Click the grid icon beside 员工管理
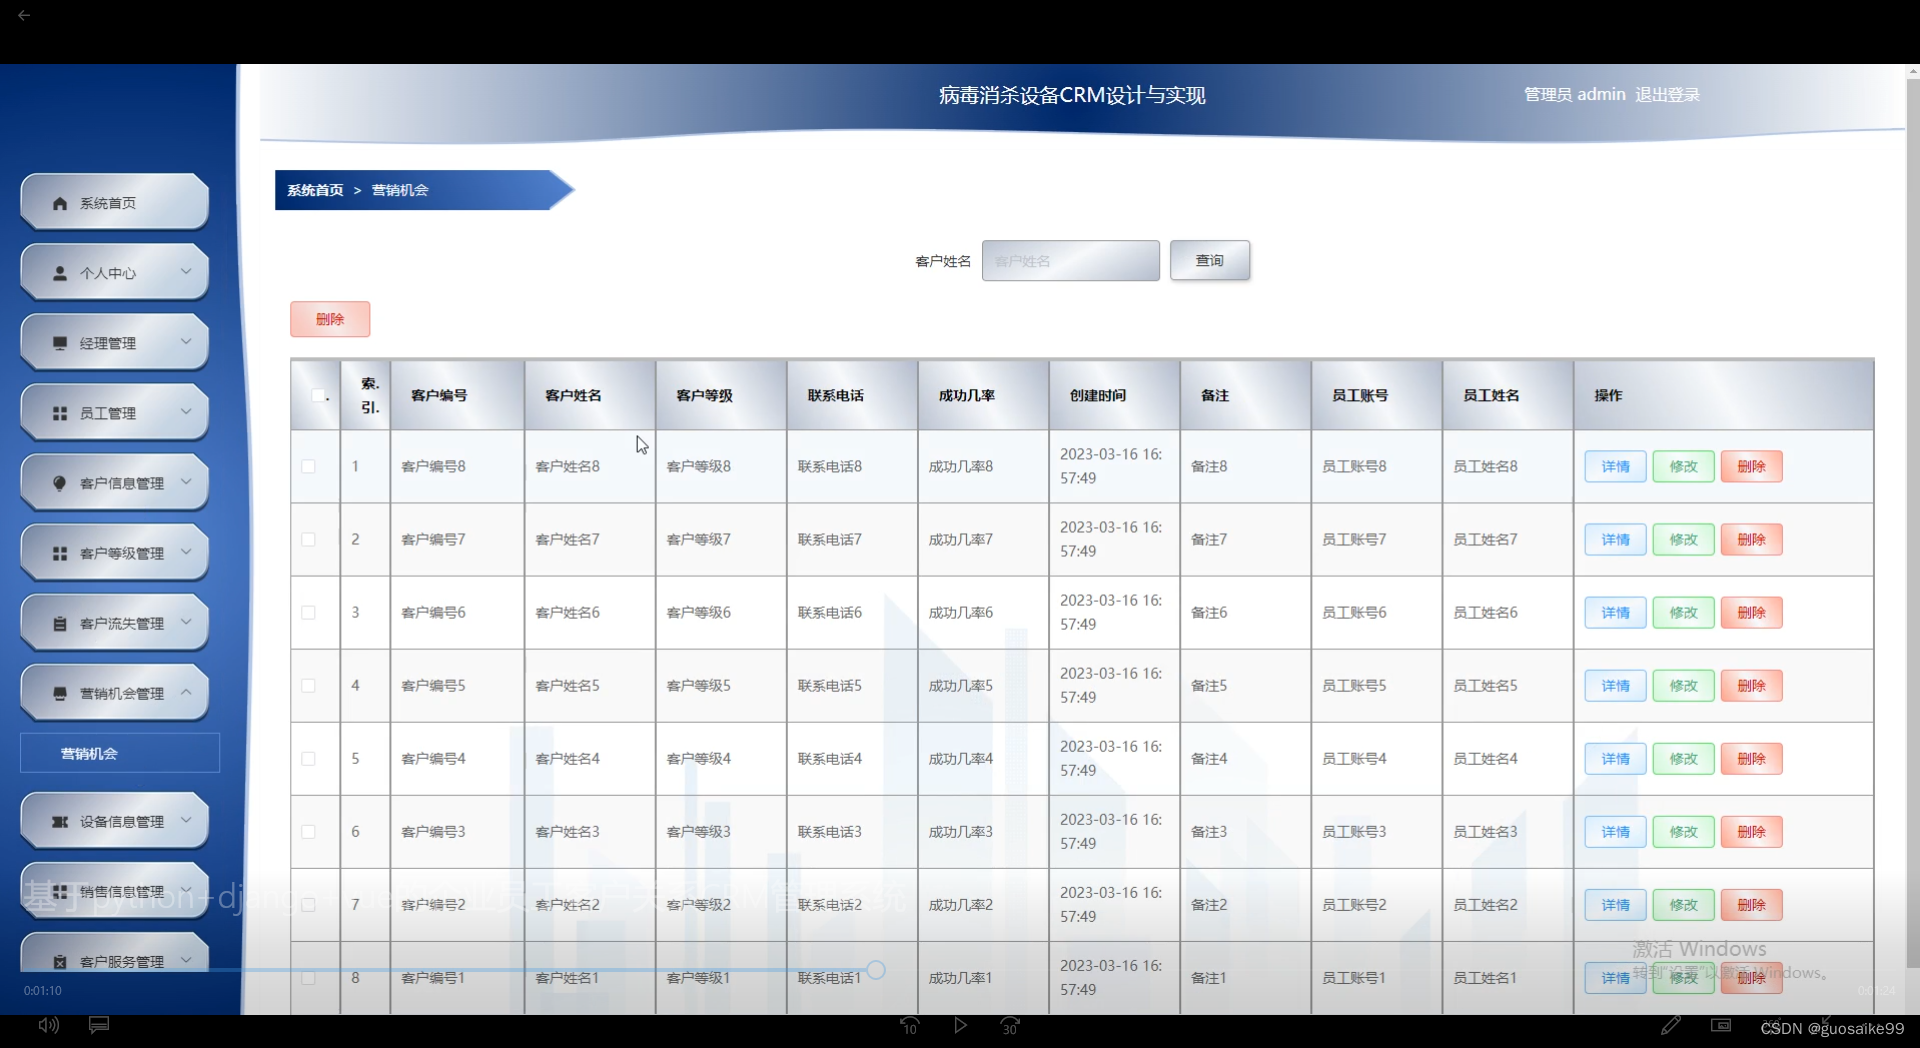 click(59, 412)
